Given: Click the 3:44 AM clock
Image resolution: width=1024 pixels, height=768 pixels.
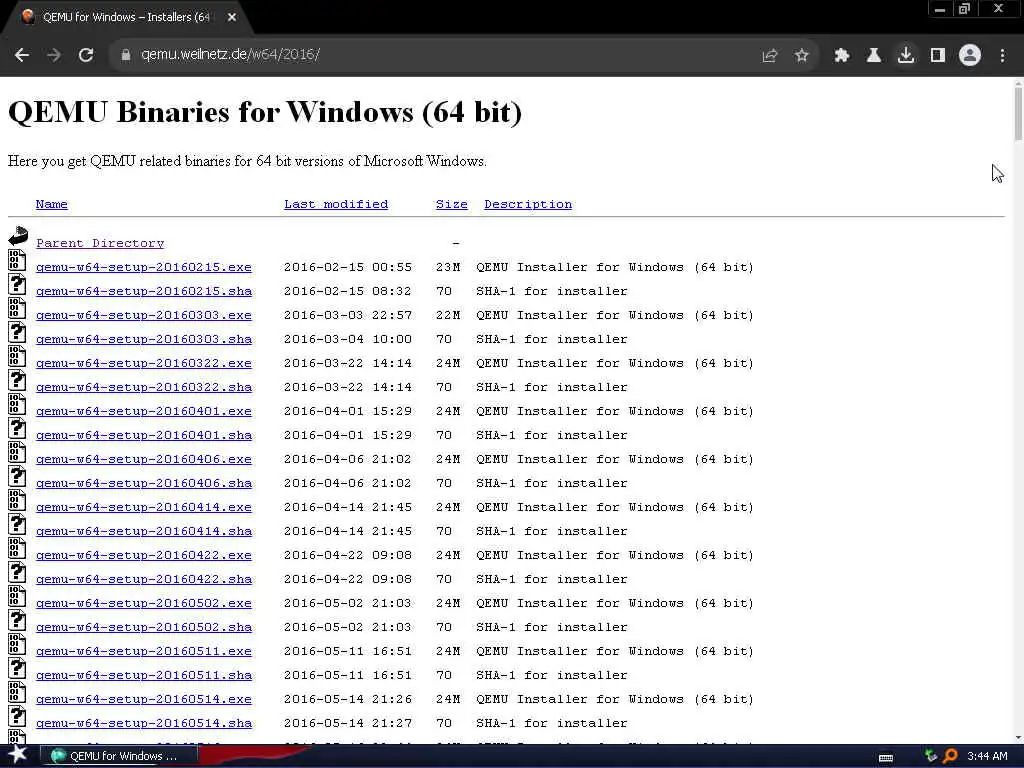Looking at the screenshot, I should [987, 756].
